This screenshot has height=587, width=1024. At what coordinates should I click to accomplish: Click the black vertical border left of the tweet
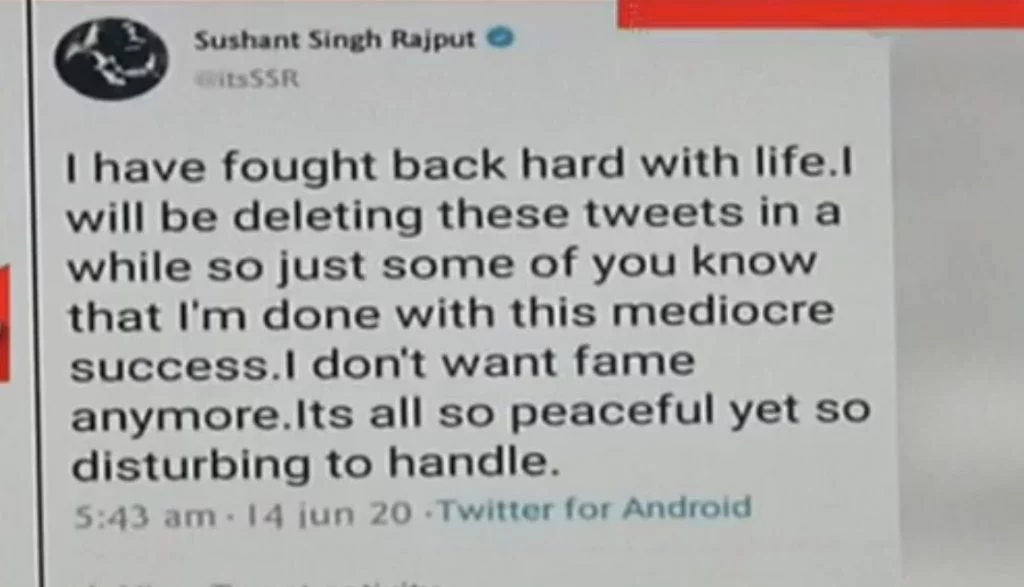coord(36,294)
